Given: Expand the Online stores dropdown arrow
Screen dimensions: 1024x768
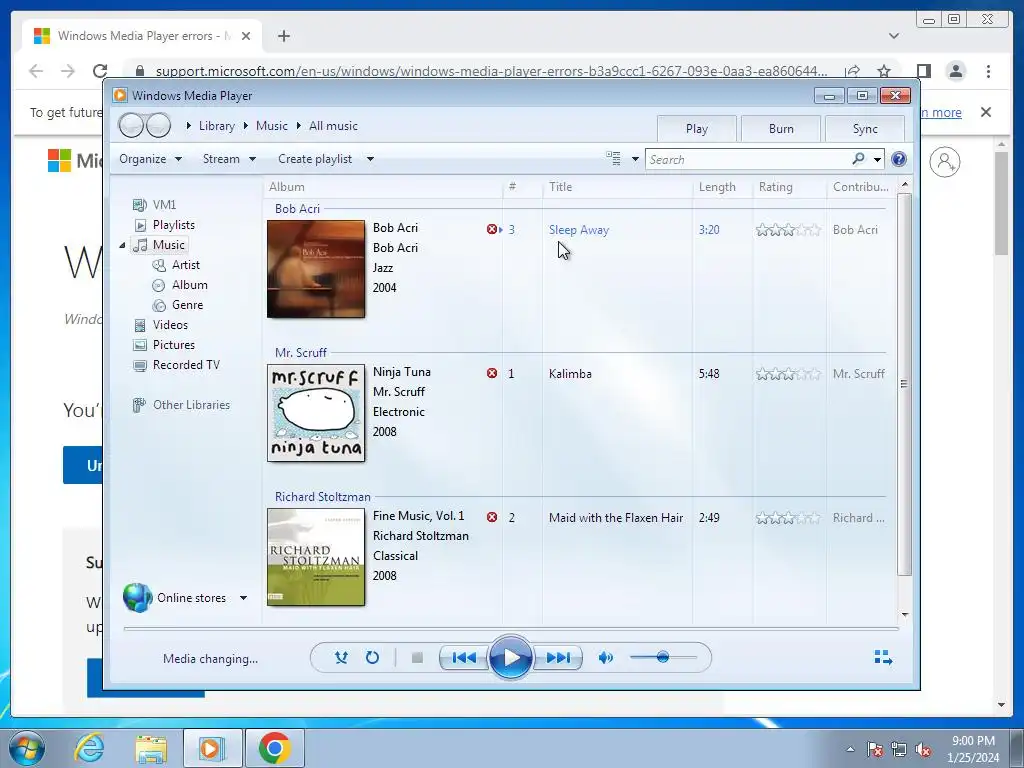Looking at the screenshot, I should (243, 598).
